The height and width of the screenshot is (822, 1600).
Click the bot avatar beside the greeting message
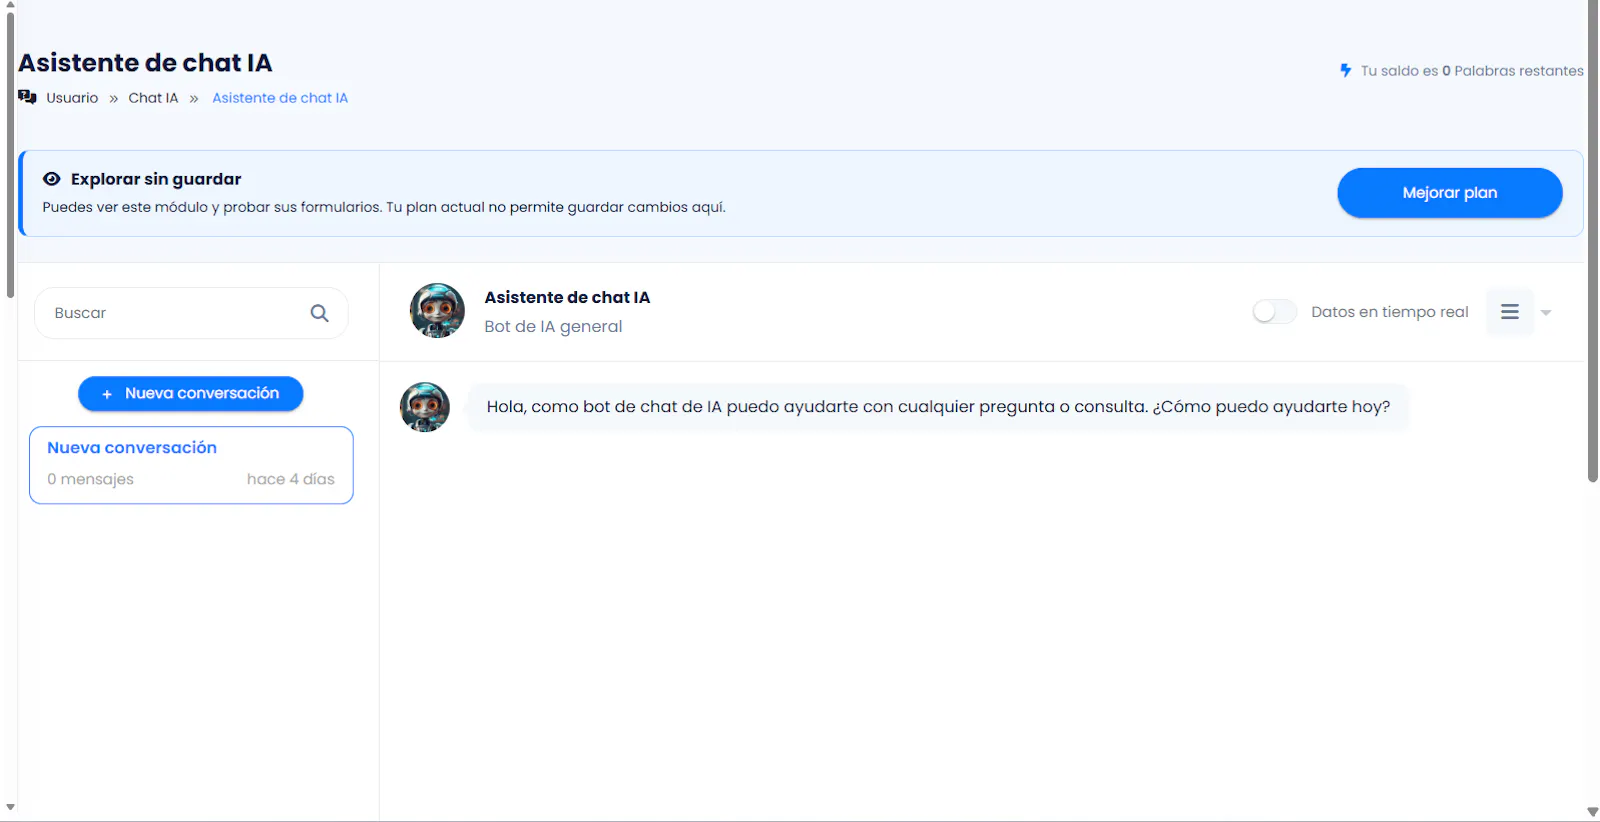tap(425, 407)
